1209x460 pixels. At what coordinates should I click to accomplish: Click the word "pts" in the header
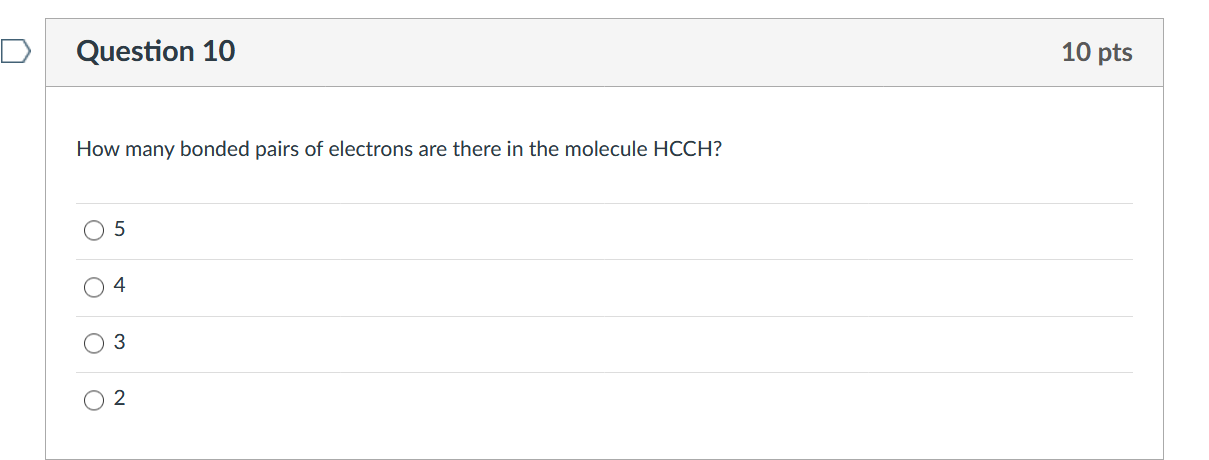[x=1115, y=52]
